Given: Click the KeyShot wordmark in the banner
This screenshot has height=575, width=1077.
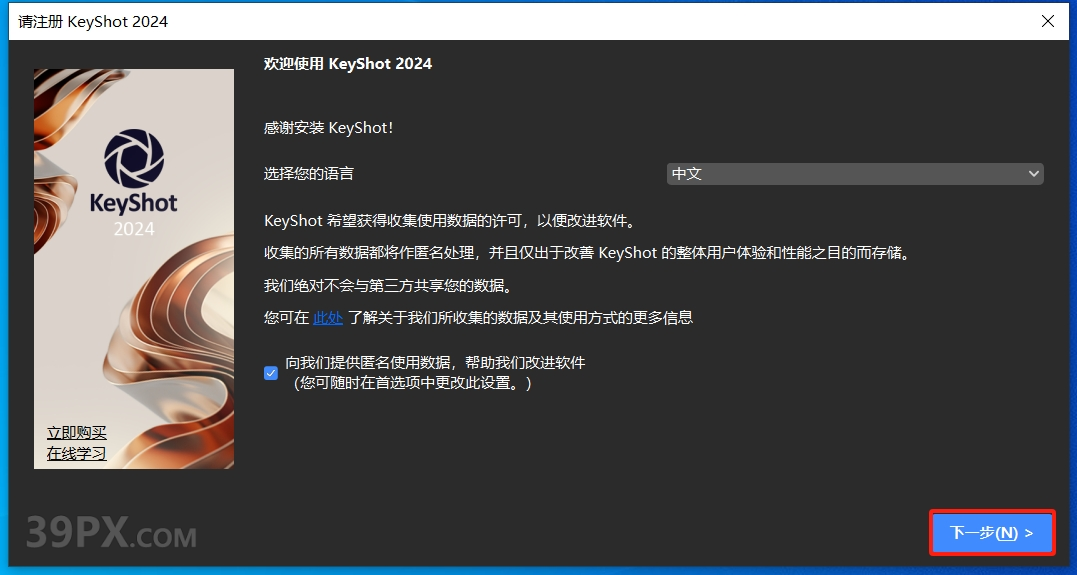Looking at the screenshot, I should [134, 203].
